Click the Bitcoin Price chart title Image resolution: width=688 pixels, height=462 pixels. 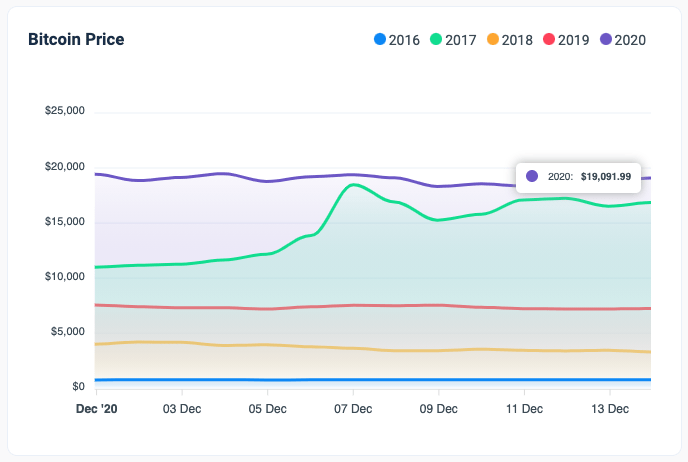[x=76, y=39]
